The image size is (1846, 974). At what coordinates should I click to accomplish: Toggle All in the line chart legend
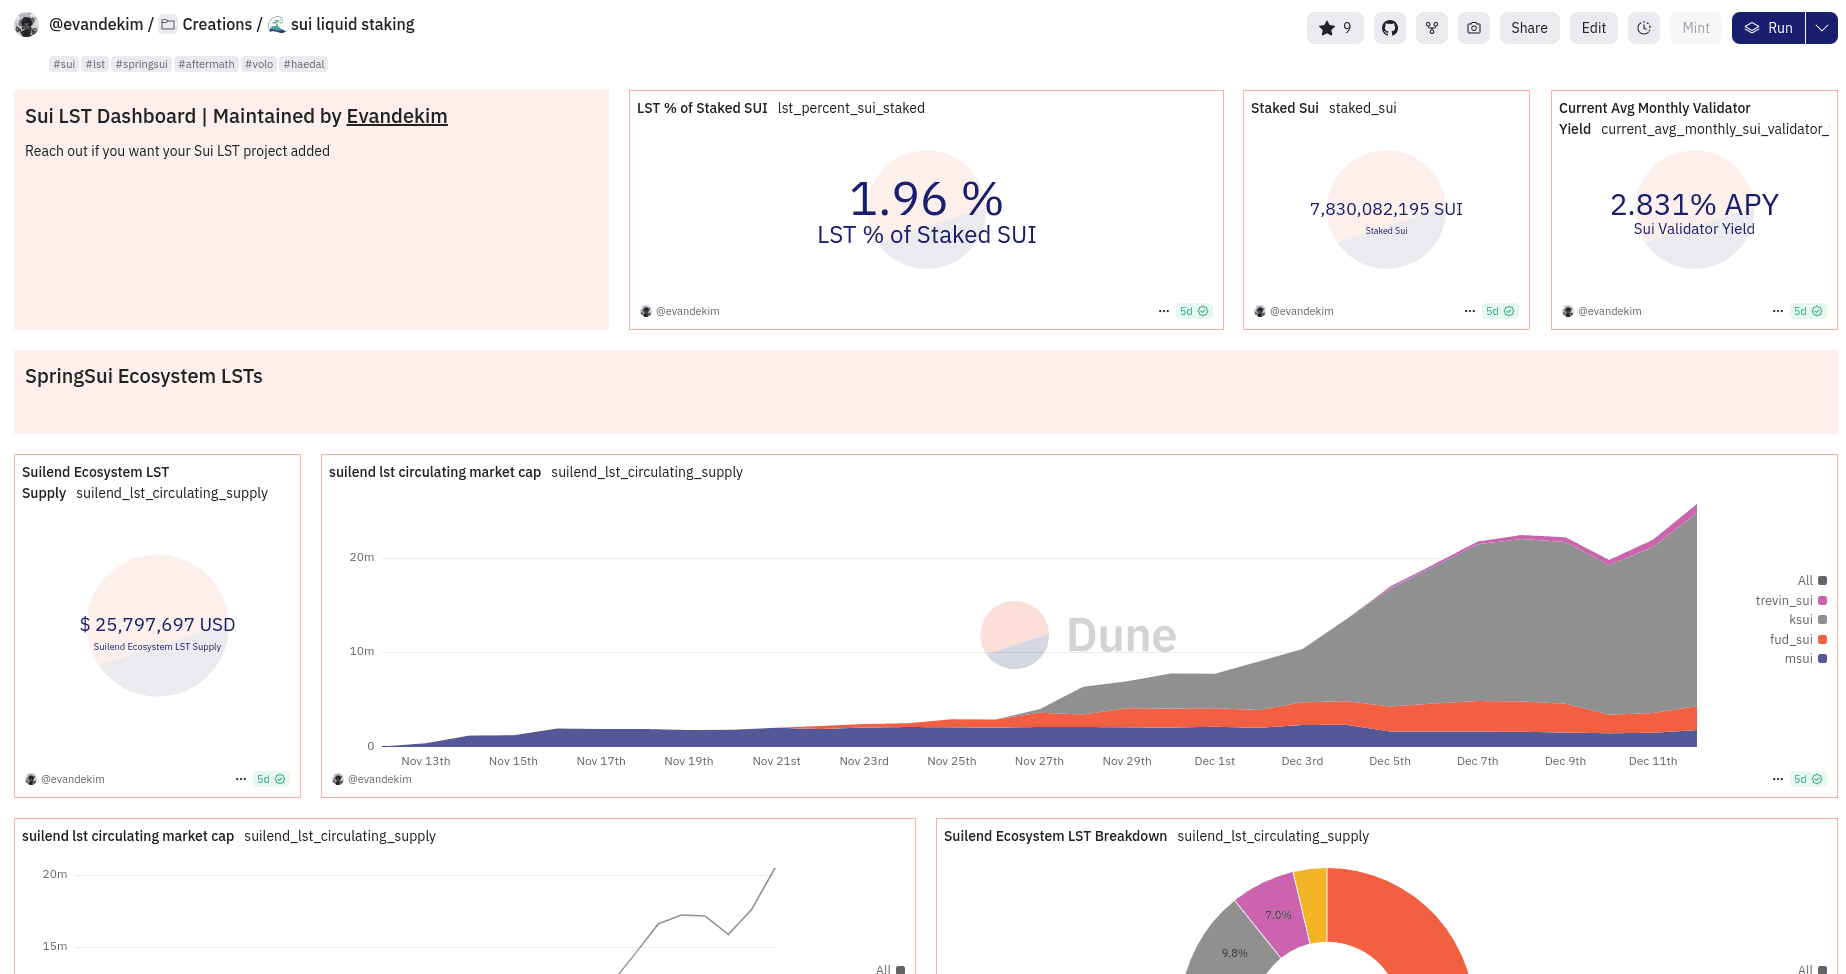tap(891, 969)
